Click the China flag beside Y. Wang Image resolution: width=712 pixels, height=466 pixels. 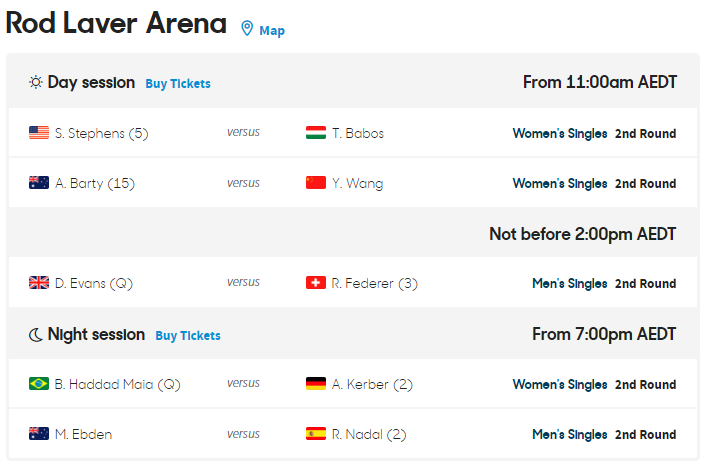click(316, 183)
